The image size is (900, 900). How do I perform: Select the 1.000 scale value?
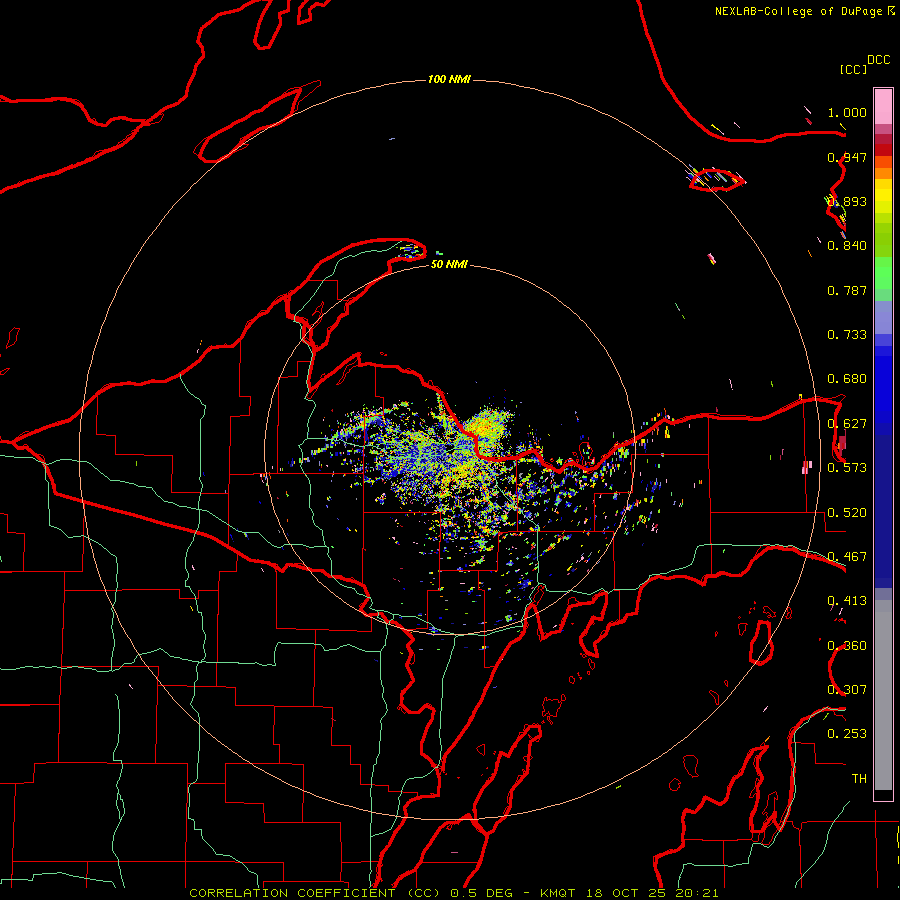point(847,112)
